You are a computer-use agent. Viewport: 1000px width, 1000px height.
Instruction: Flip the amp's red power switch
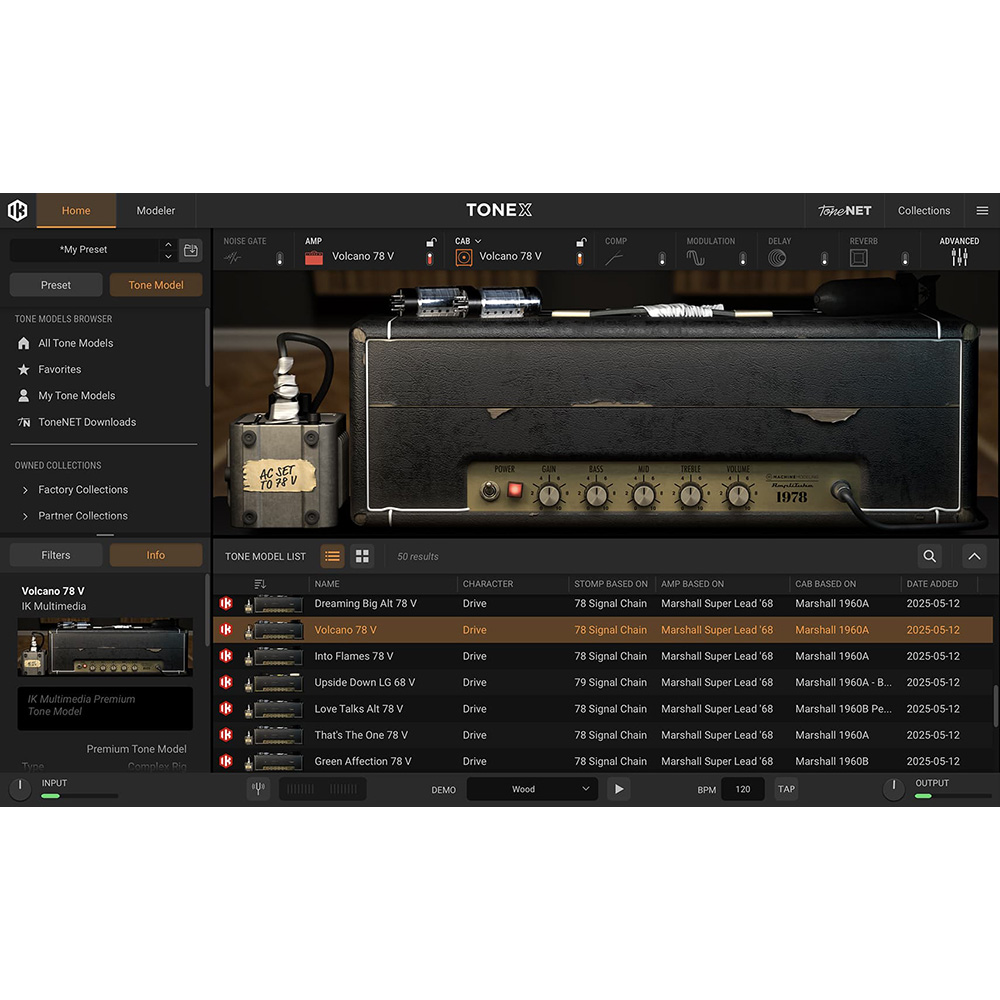(x=516, y=491)
